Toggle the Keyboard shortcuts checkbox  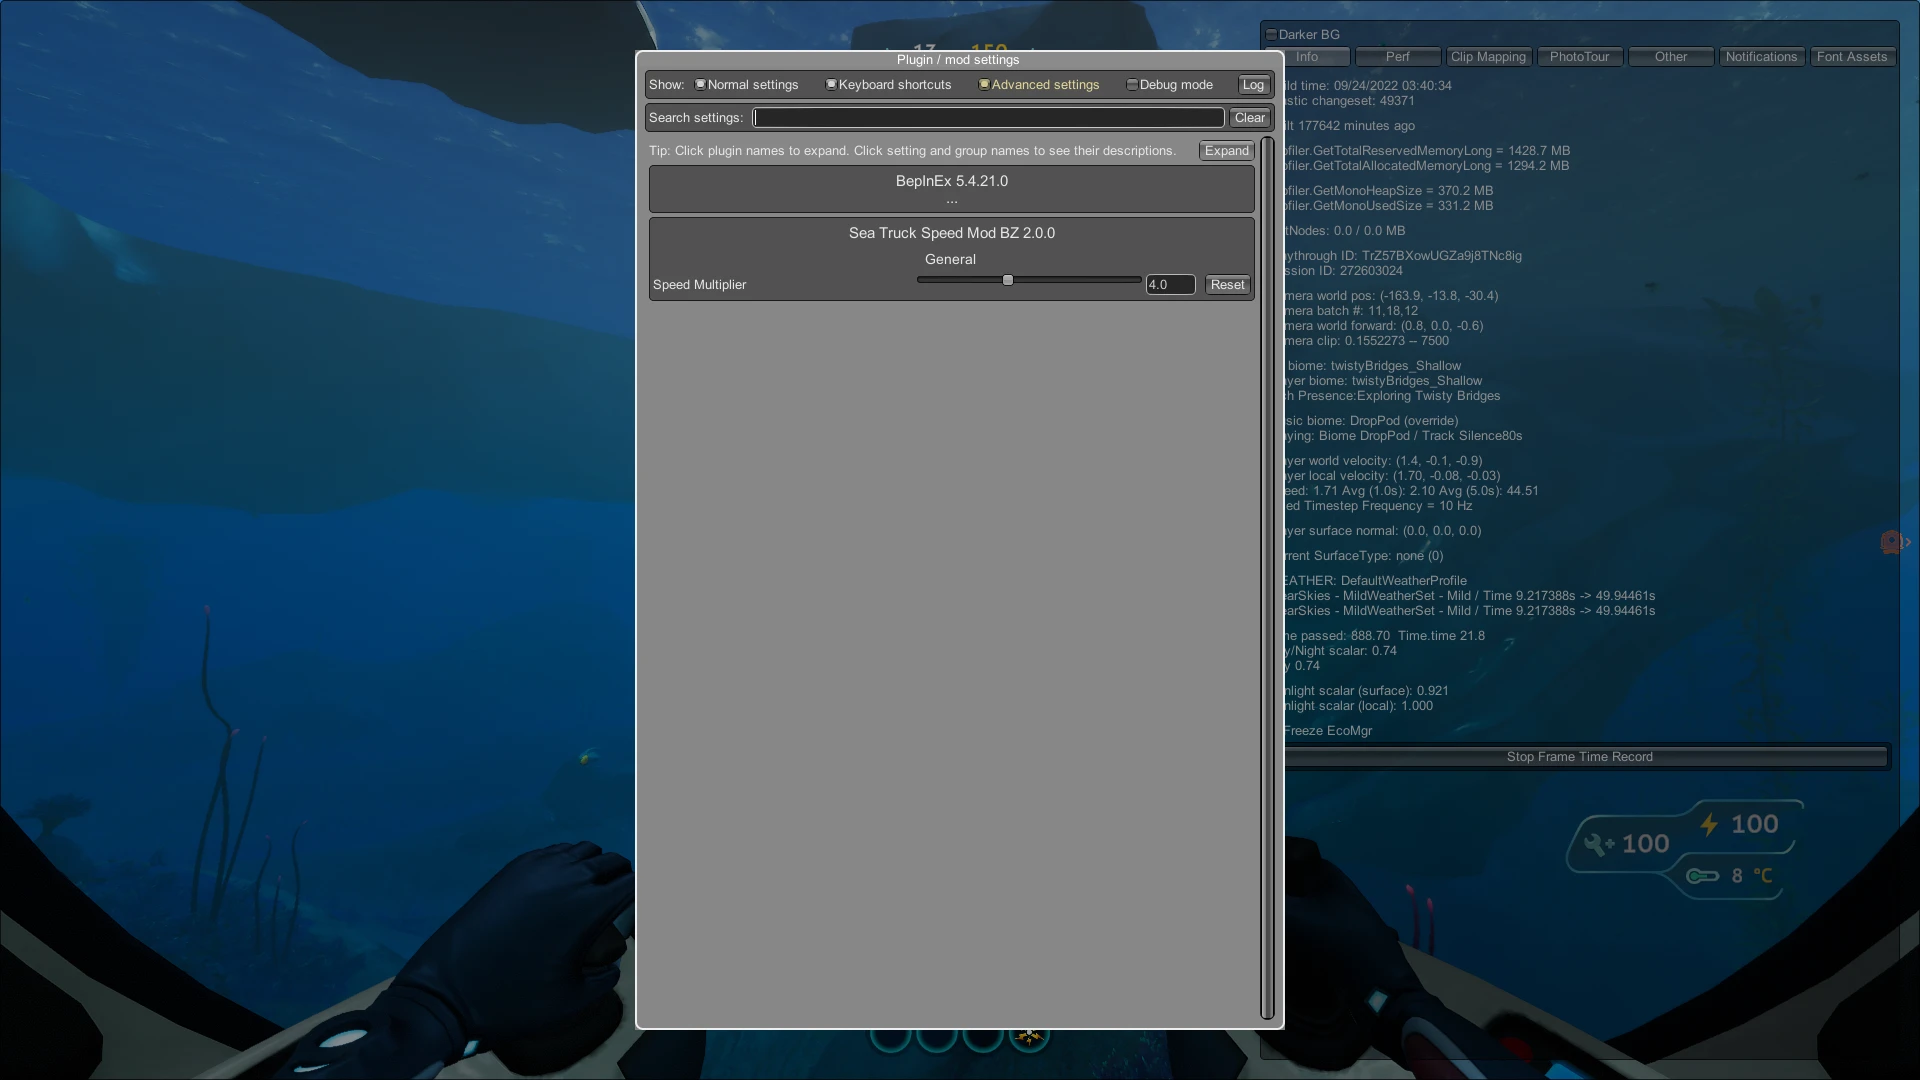click(x=831, y=85)
